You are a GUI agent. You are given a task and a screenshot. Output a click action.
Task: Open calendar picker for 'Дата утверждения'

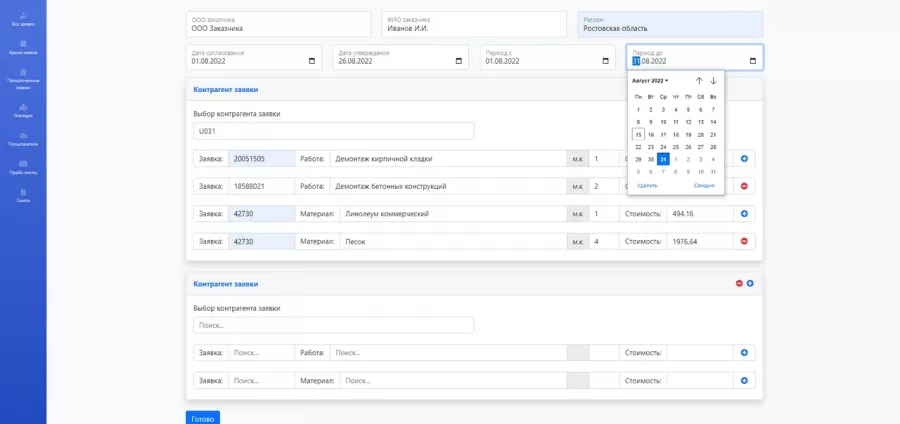click(x=459, y=61)
